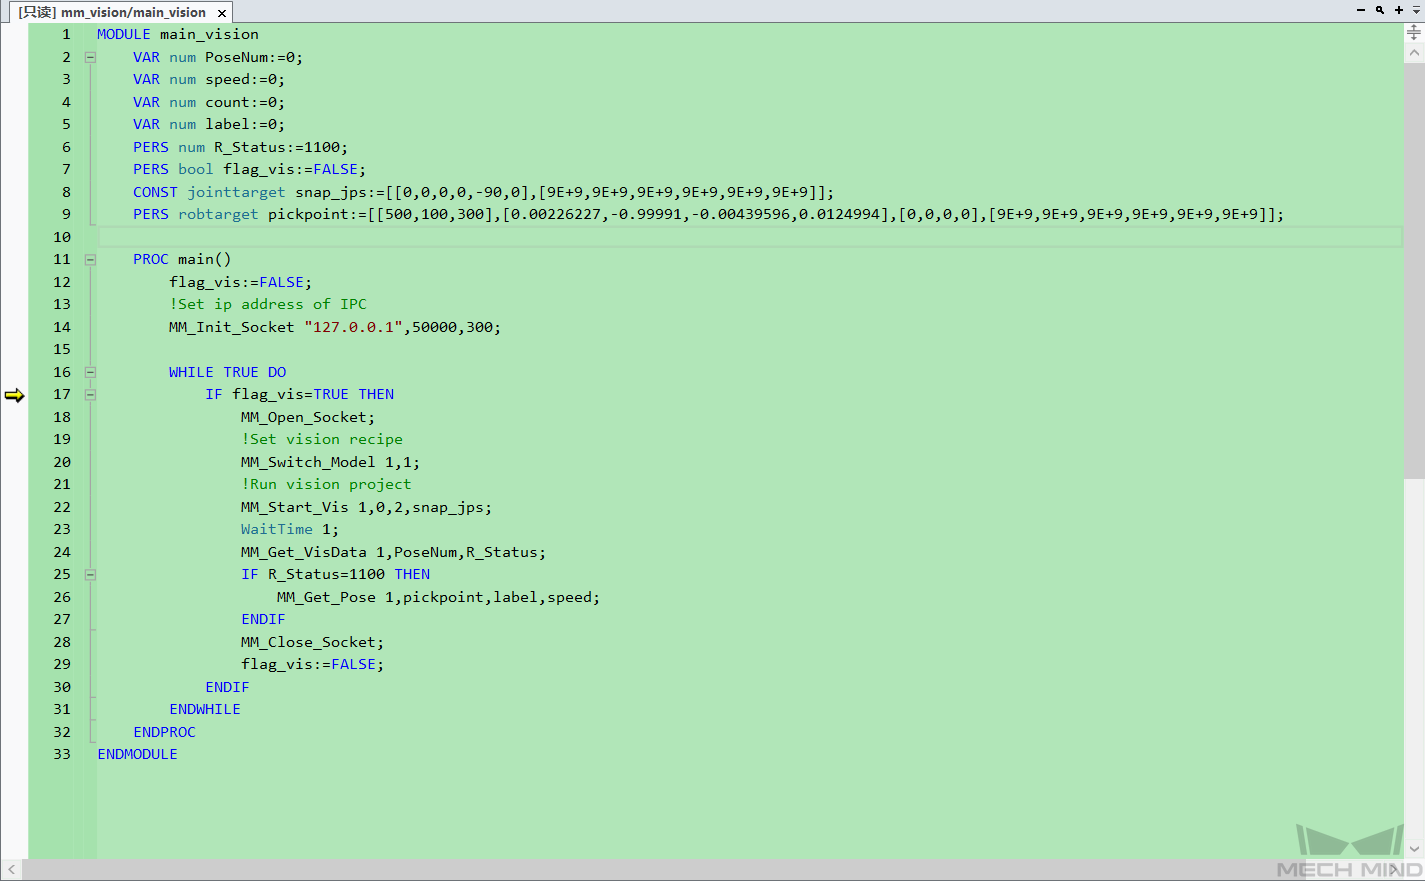The width and height of the screenshot is (1425, 881).
Task: Open the active documents dropdown arrow
Action: pos(1416,10)
